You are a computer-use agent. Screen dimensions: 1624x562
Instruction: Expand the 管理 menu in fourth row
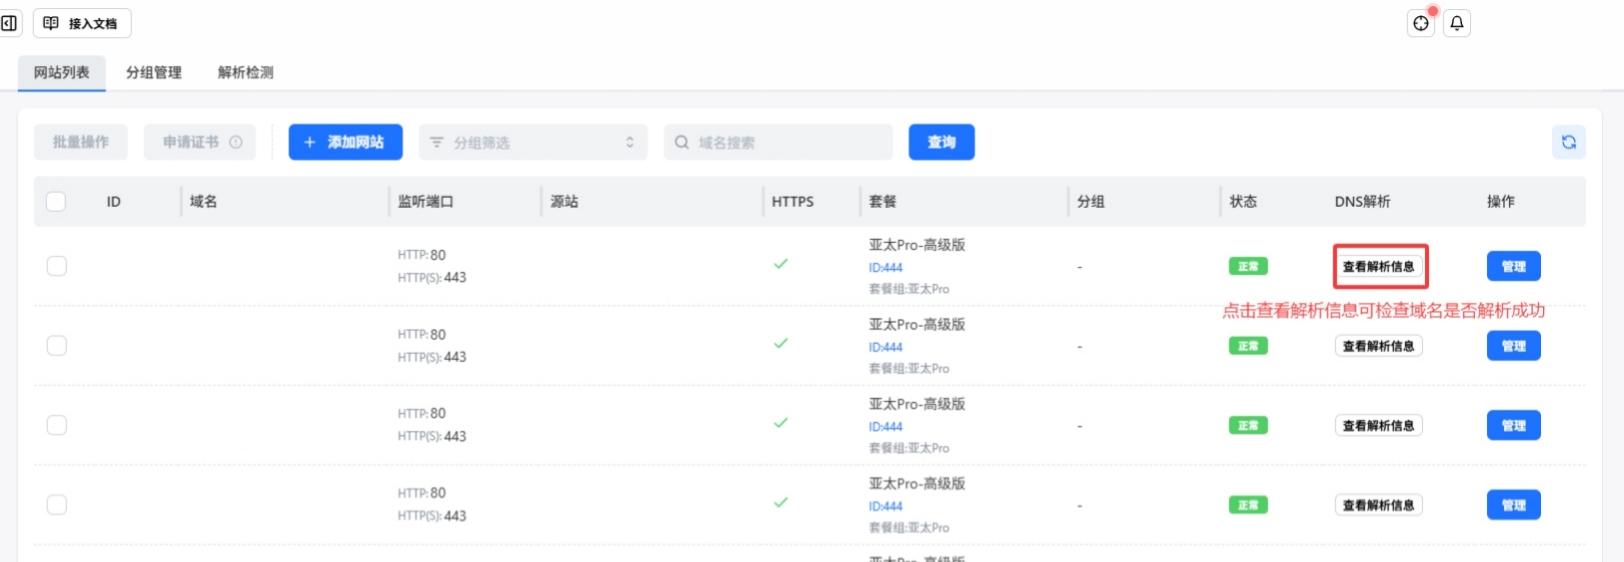pyautogui.click(x=1513, y=505)
